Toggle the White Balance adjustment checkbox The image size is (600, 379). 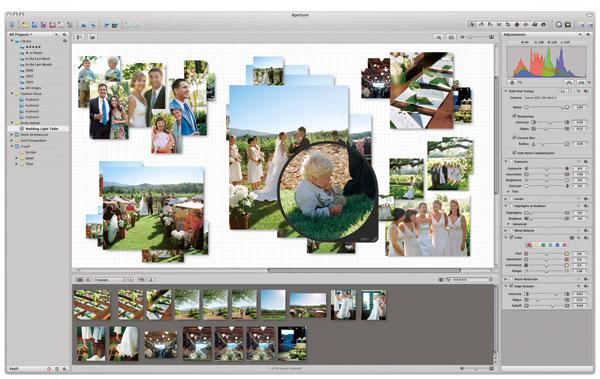point(511,230)
